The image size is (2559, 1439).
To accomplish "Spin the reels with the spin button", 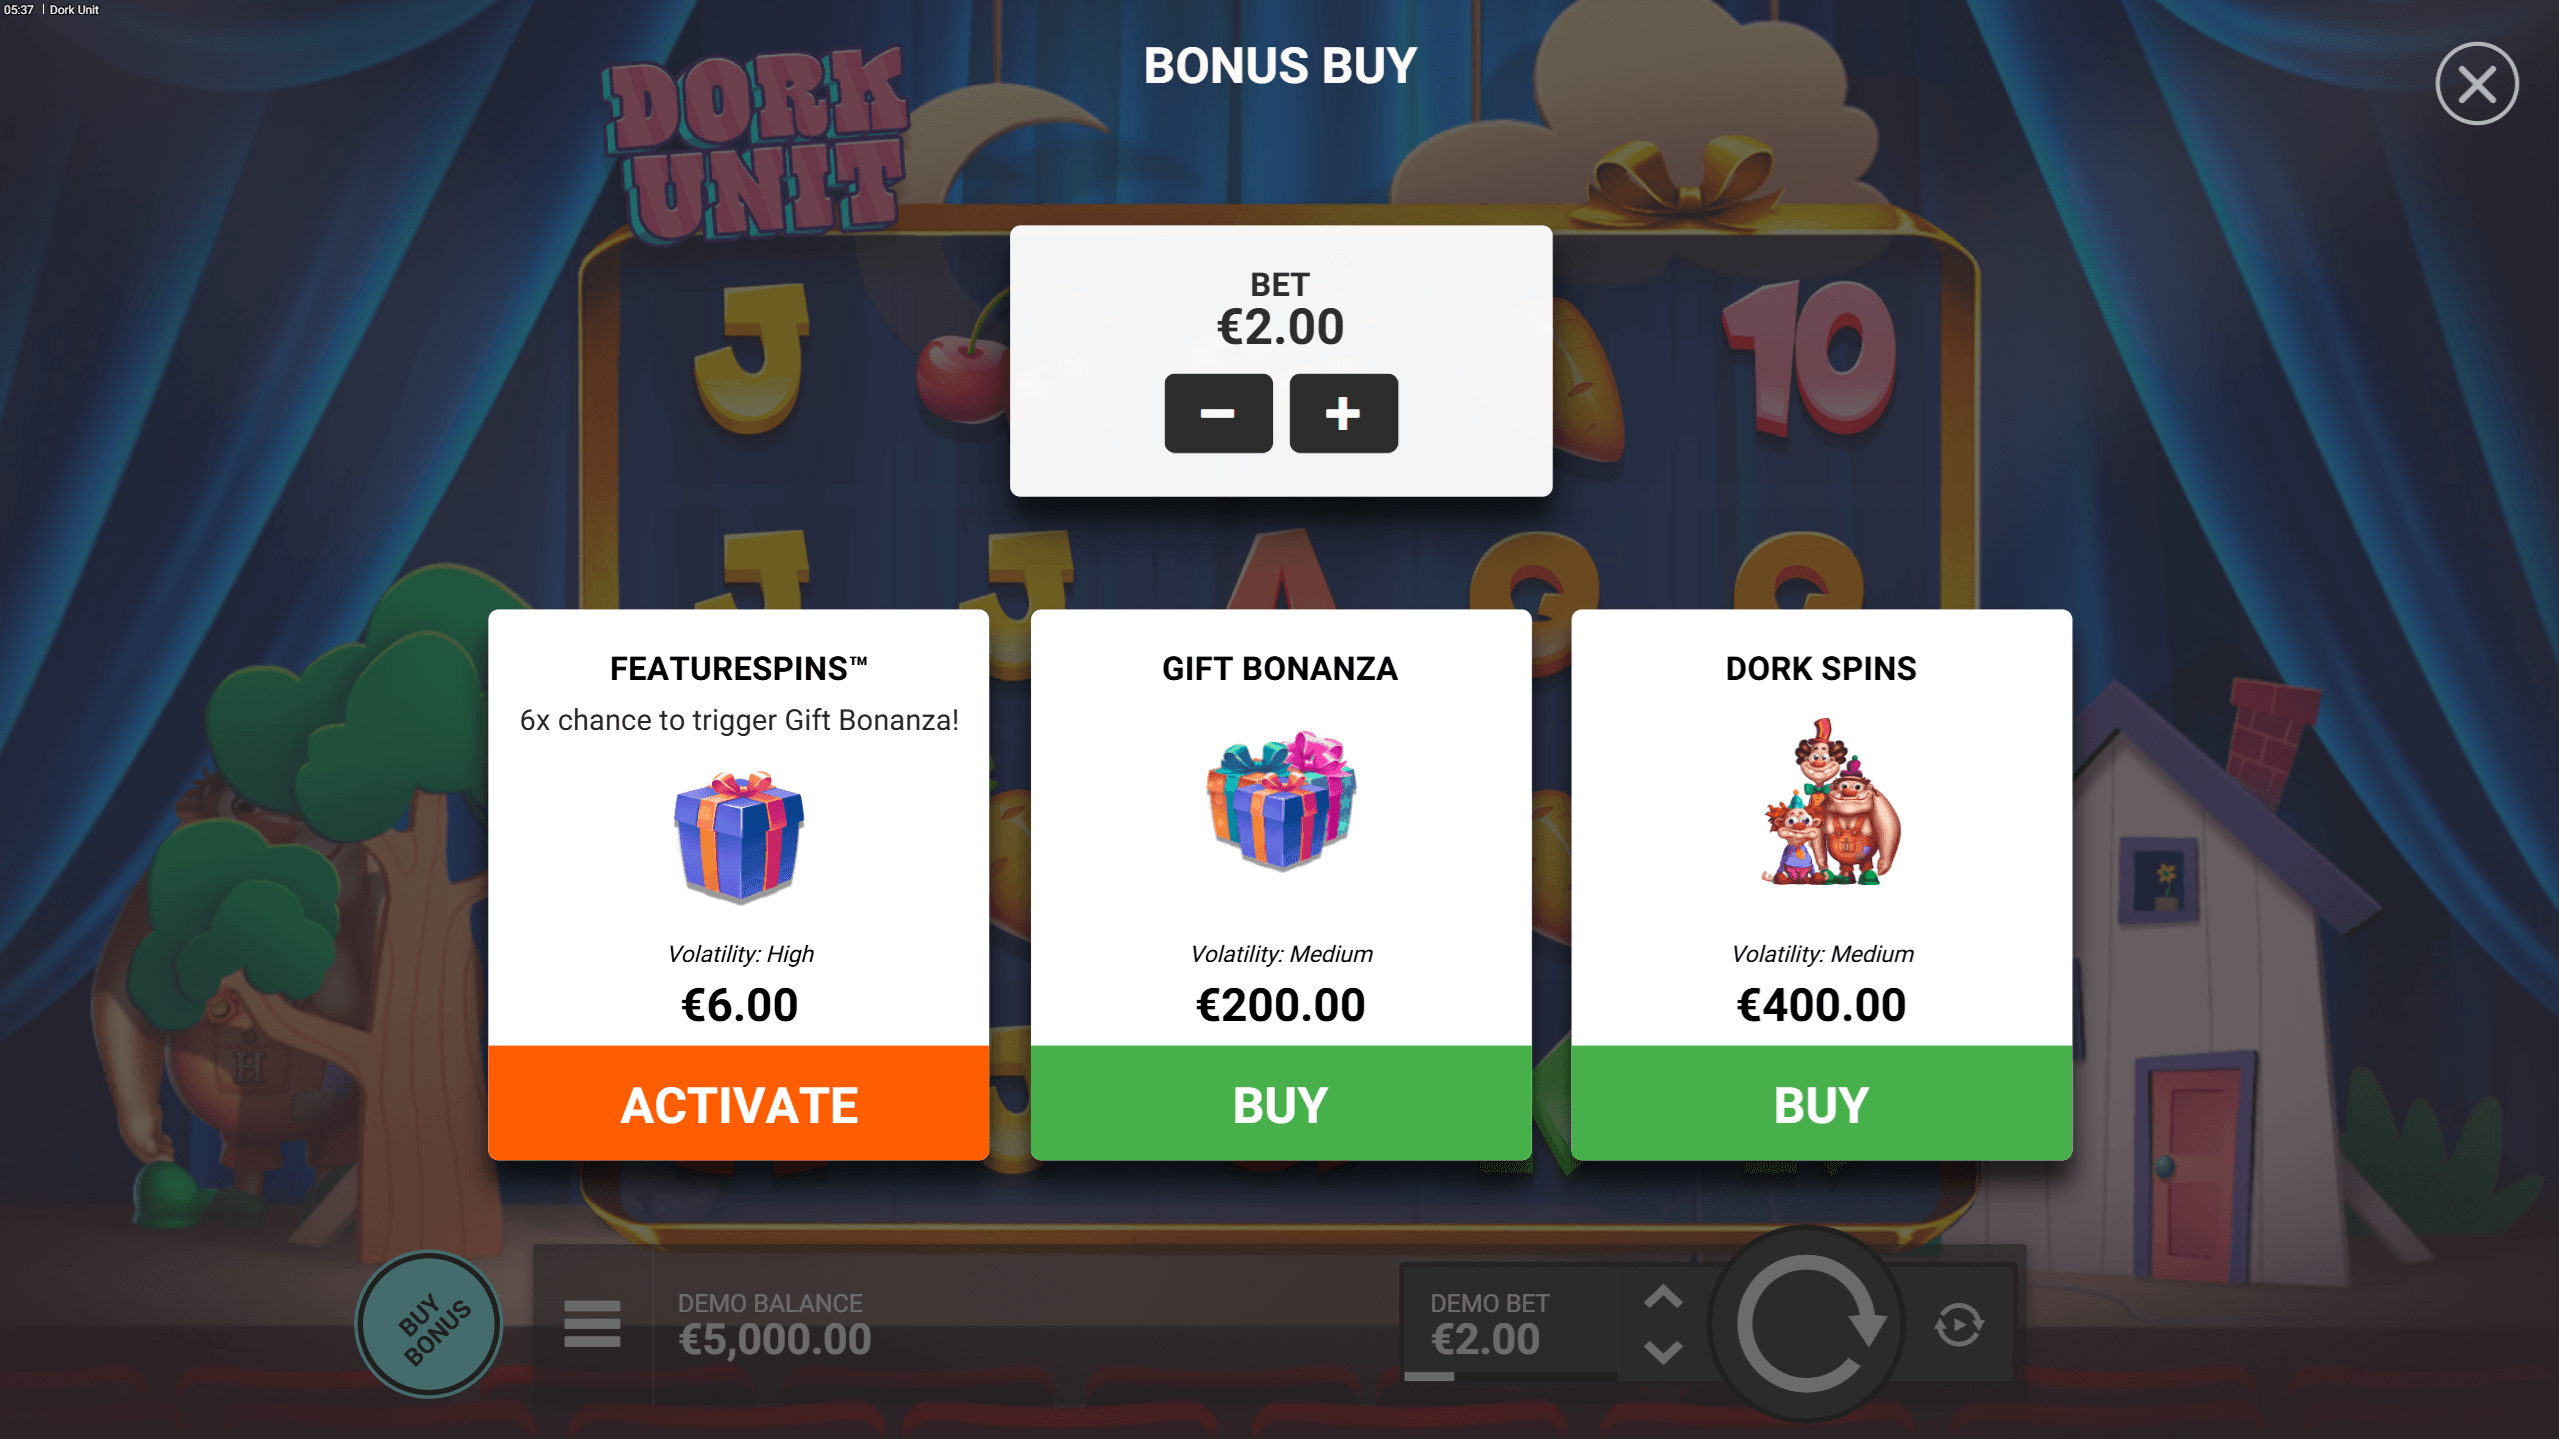I will point(1807,1324).
